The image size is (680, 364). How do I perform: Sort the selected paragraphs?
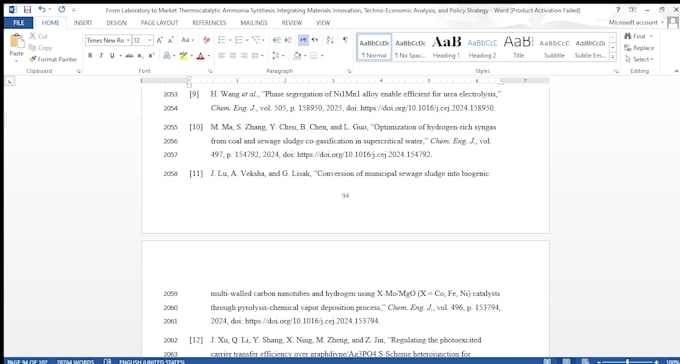click(330, 40)
